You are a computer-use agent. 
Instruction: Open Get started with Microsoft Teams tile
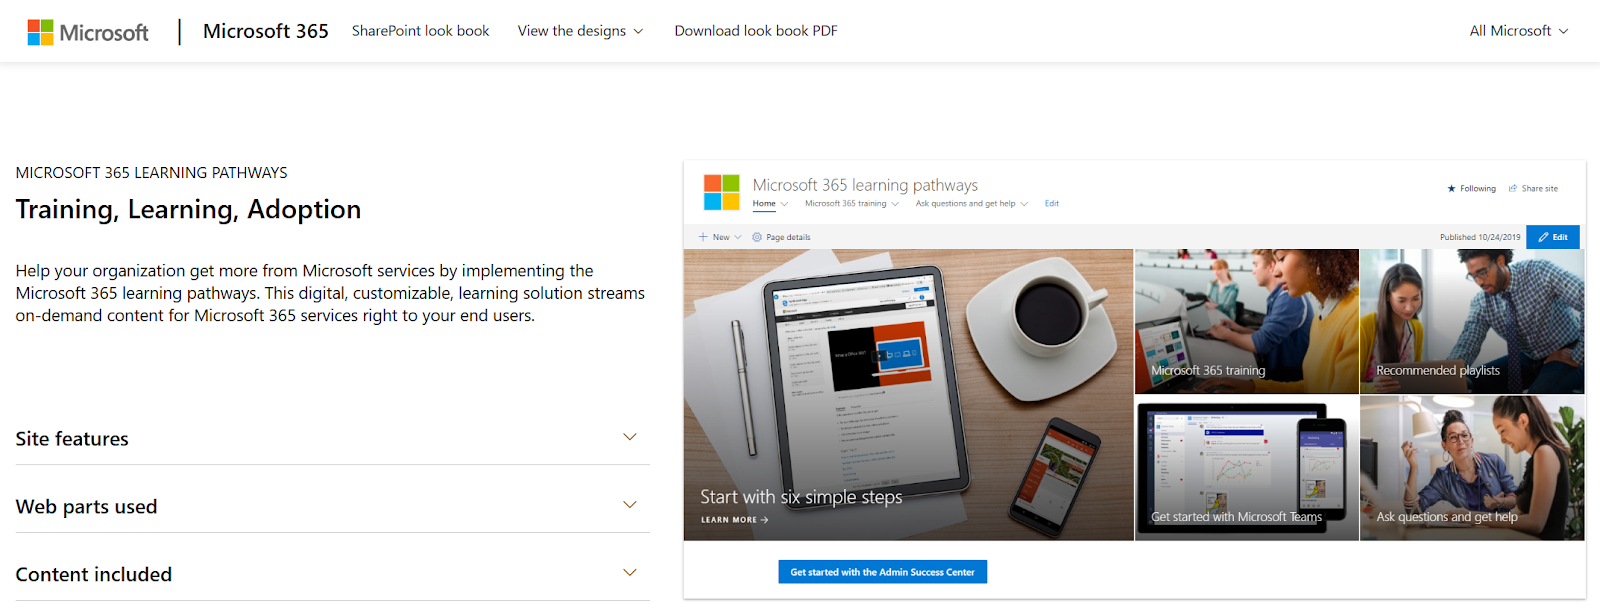pos(1246,468)
